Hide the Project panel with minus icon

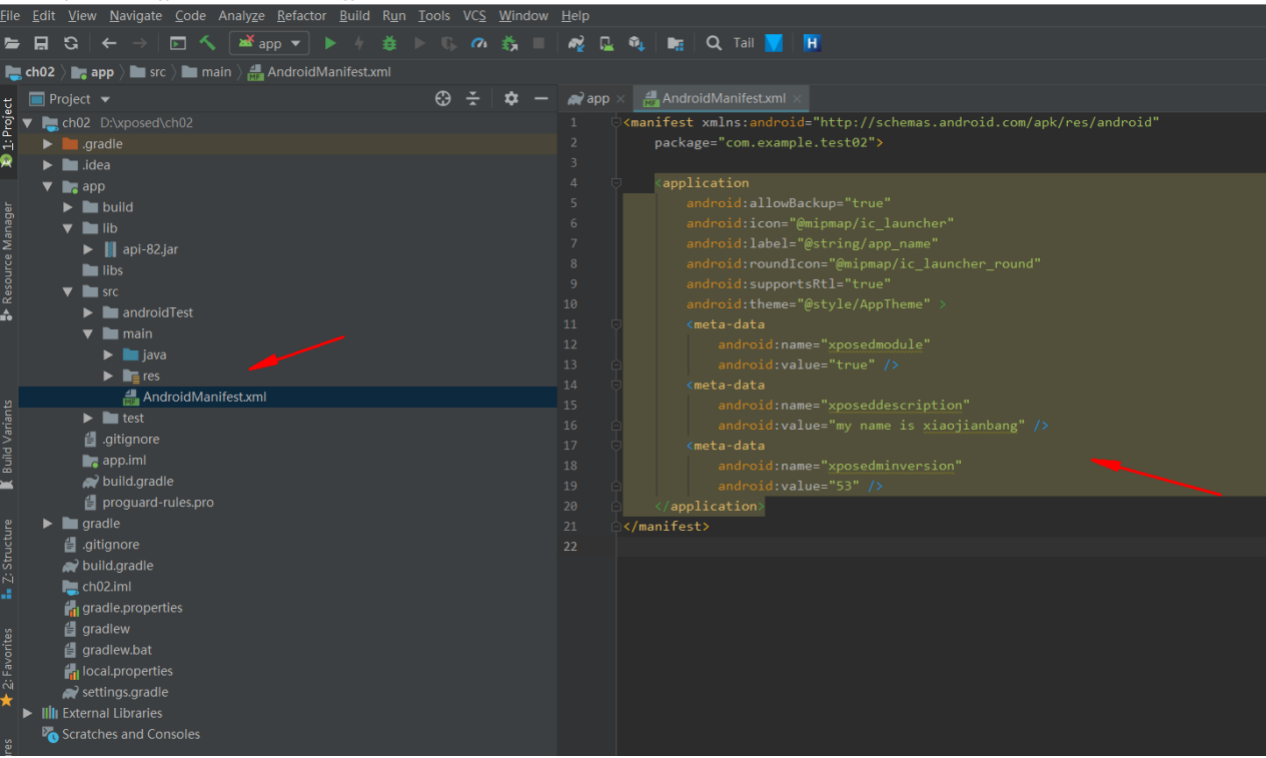(541, 98)
